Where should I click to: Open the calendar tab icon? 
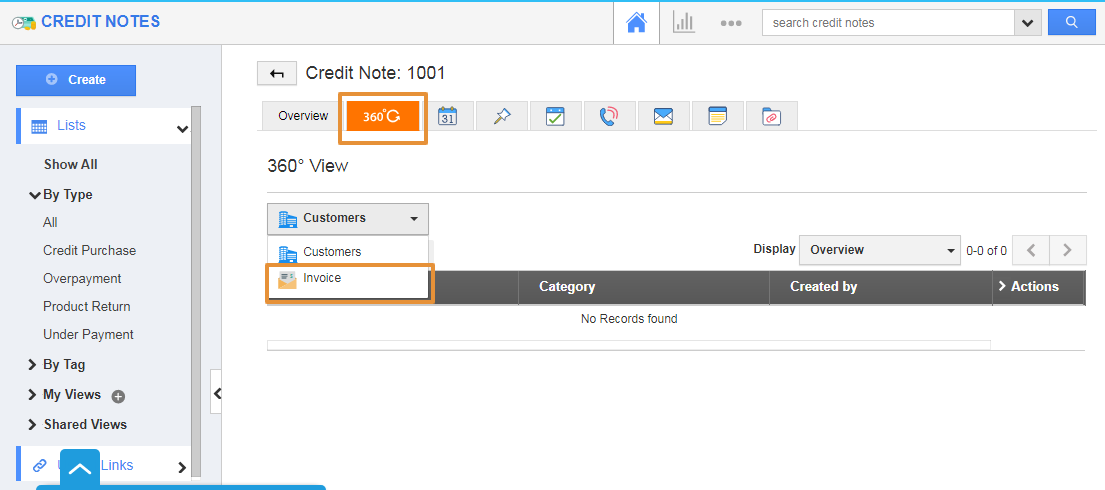coord(447,116)
